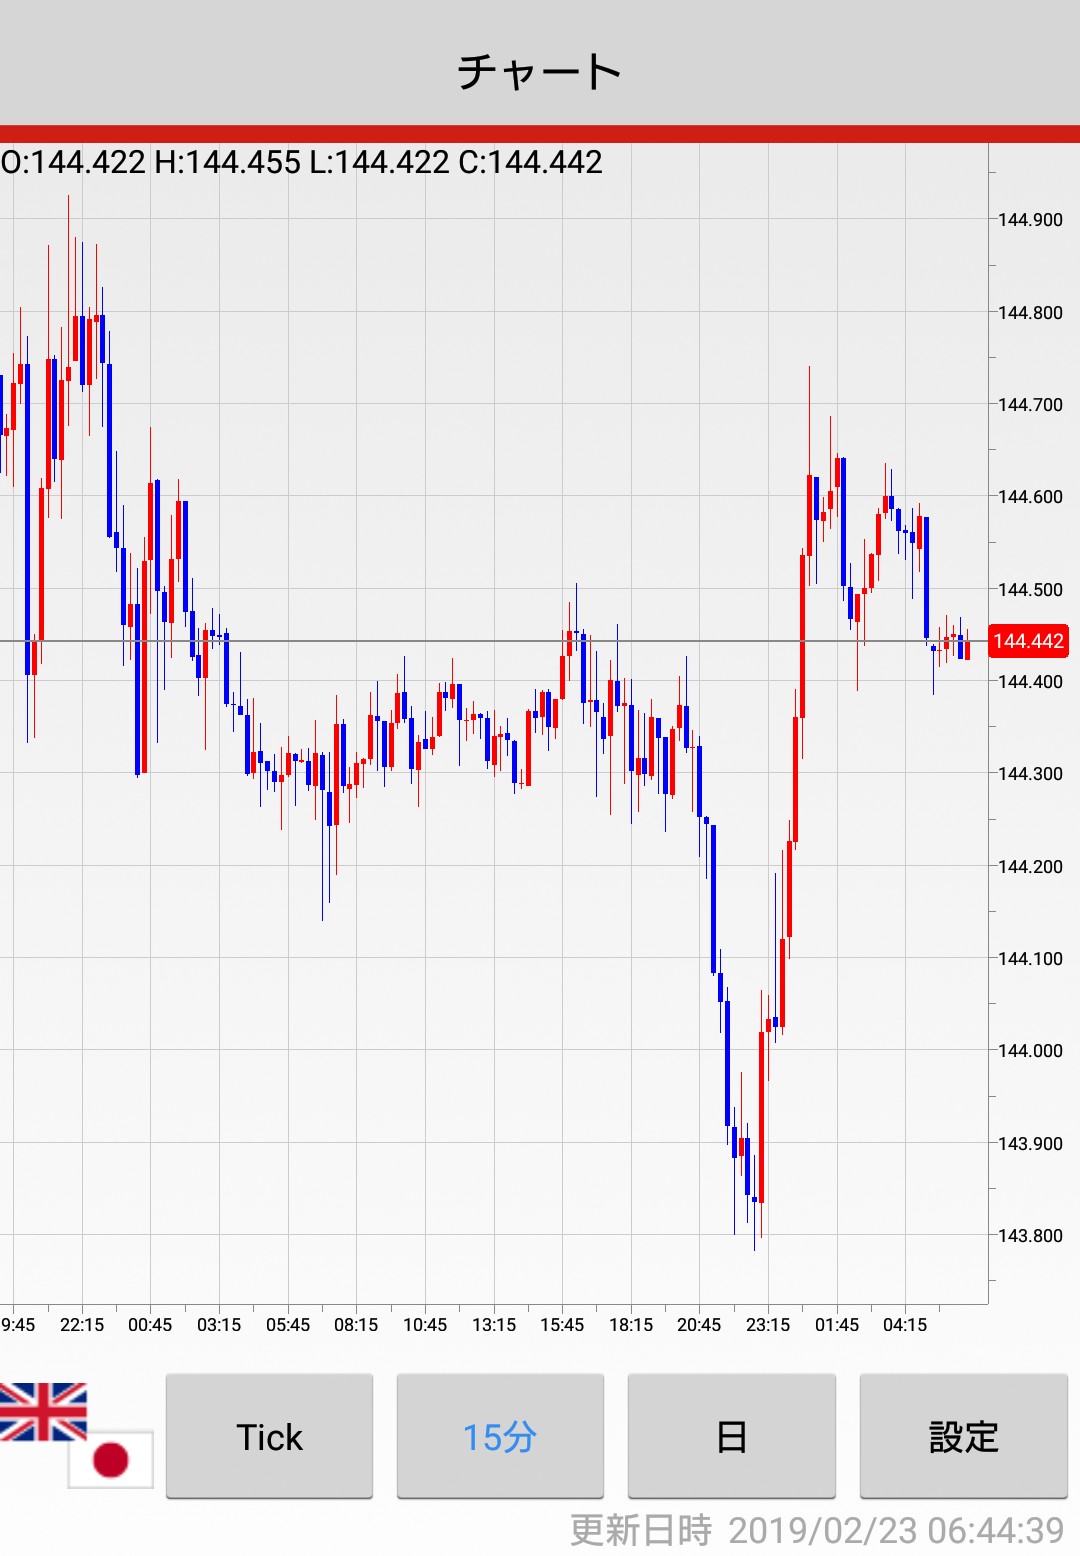Open 設定 settings
Screen dimensions: 1080x1556
coord(963,1436)
